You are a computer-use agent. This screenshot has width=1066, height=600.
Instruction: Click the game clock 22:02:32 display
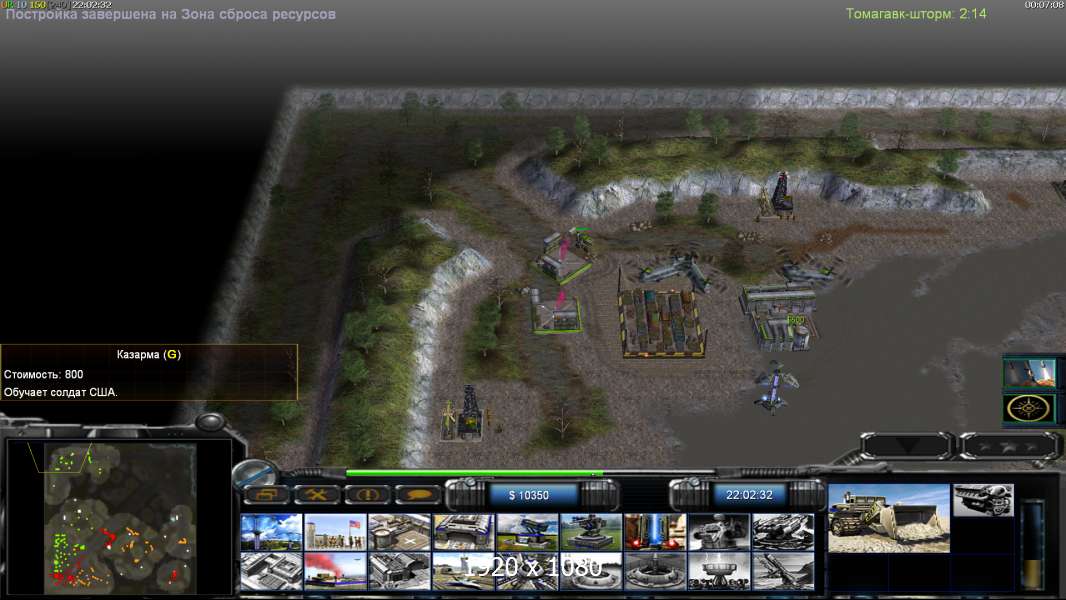pyautogui.click(x=749, y=495)
